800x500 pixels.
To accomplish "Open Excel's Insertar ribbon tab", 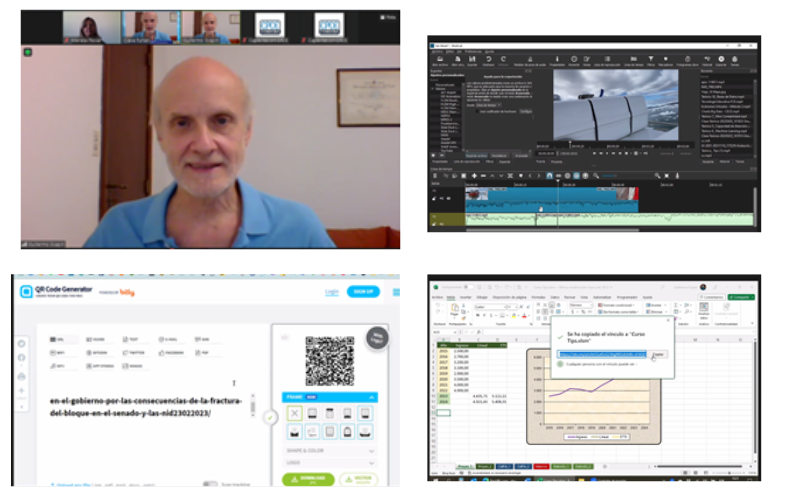I will pos(465,297).
